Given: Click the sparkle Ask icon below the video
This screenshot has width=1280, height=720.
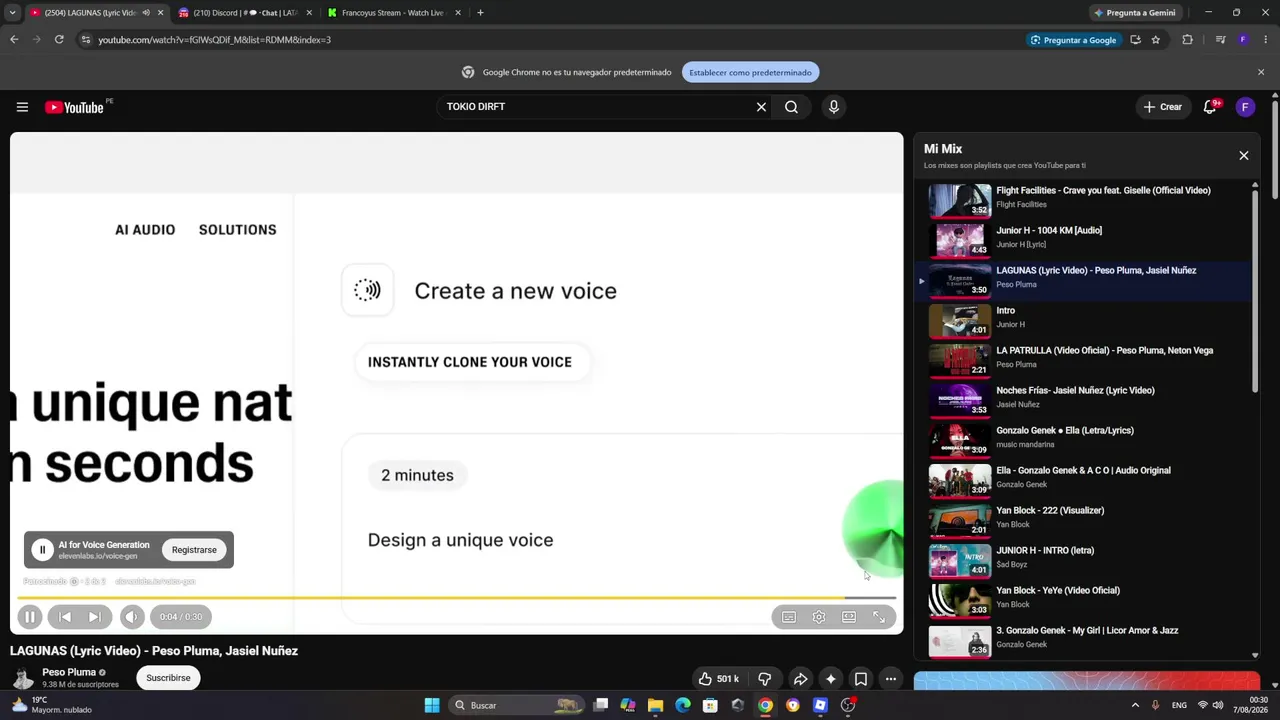Looking at the screenshot, I should (x=830, y=679).
